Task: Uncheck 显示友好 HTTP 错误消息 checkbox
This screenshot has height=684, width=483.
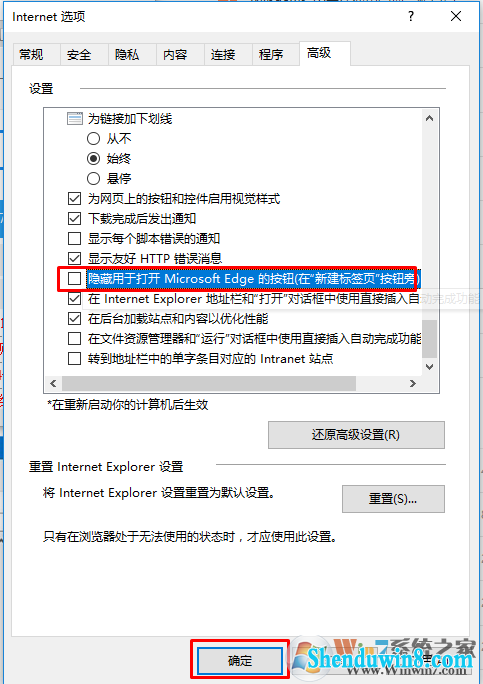Action: point(75,258)
